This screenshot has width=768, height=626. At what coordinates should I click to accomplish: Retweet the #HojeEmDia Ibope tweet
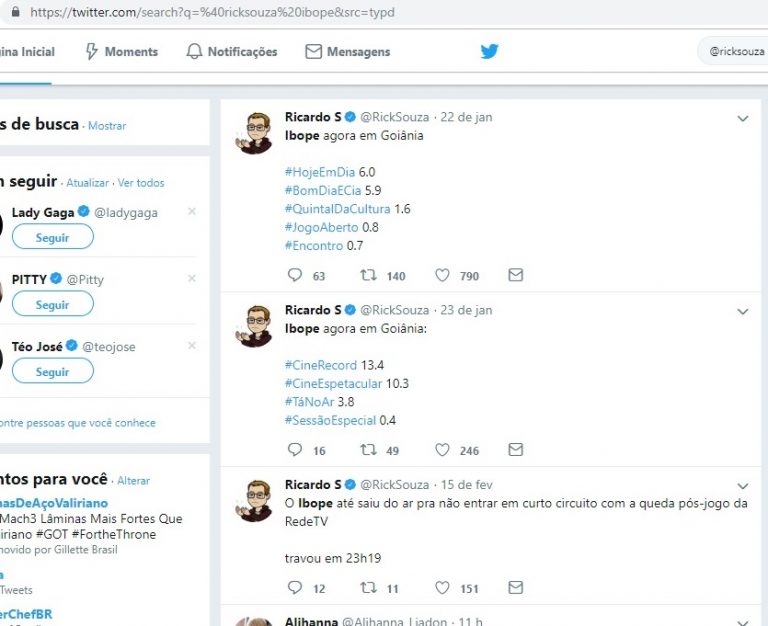coord(367,275)
